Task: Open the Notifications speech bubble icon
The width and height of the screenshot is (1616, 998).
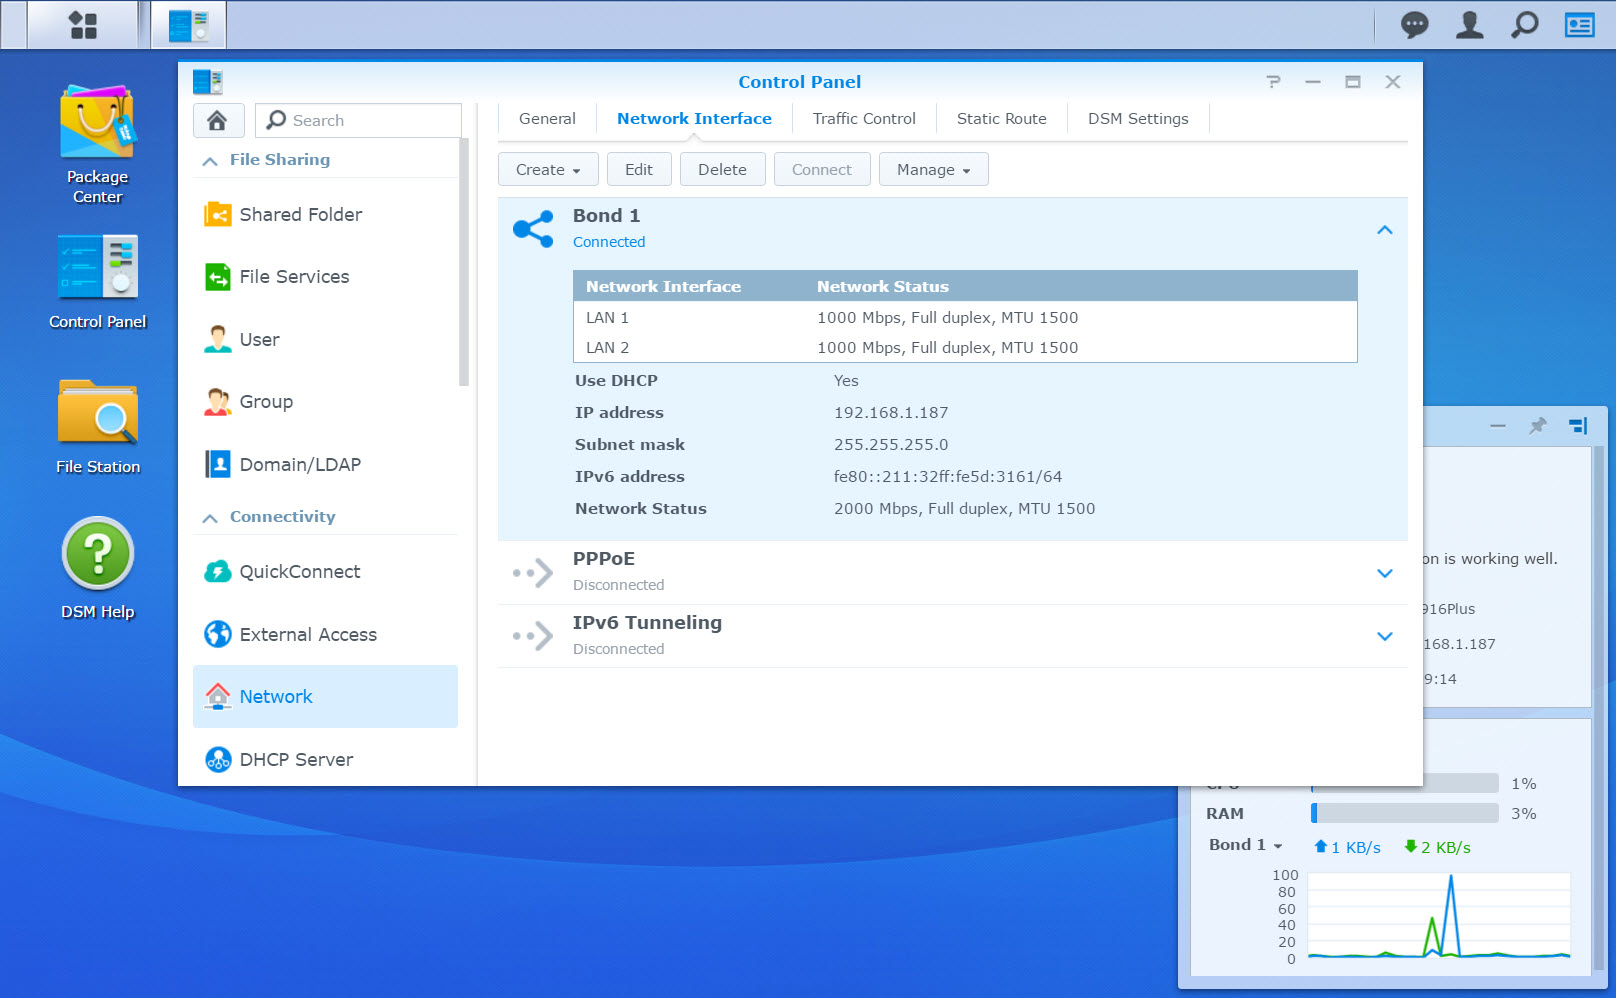Action: (1414, 25)
